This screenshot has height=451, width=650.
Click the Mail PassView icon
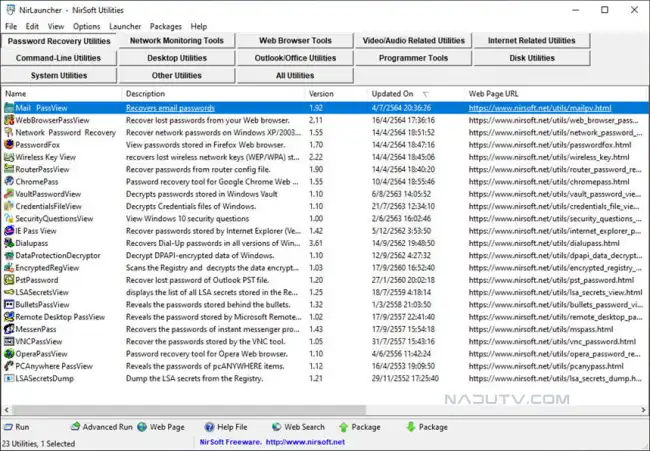(9, 108)
